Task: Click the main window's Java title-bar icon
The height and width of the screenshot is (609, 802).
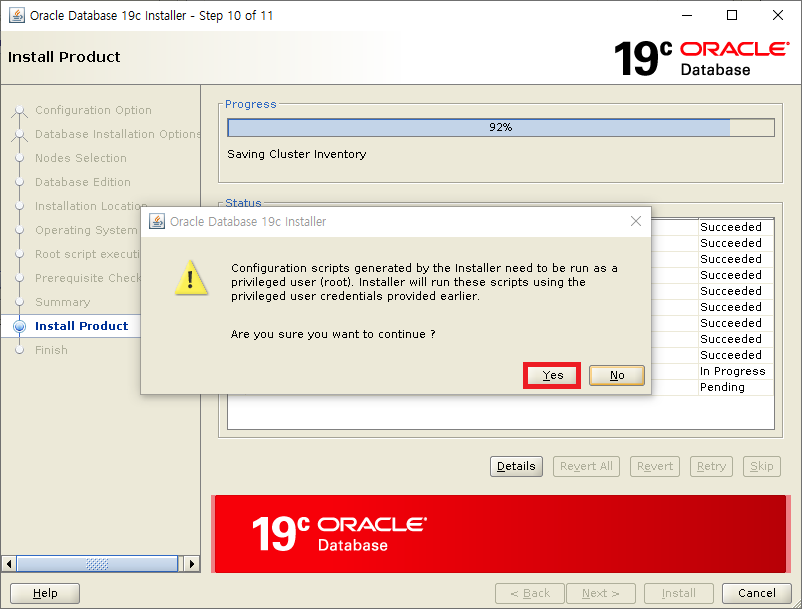Action: point(17,15)
